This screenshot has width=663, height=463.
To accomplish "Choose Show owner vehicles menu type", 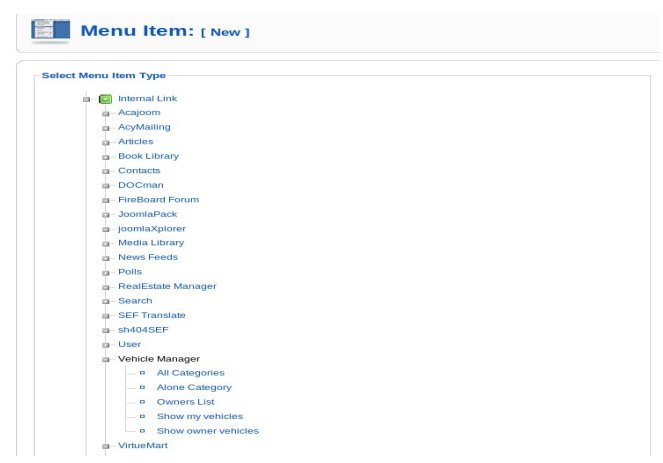I will point(208,431).
